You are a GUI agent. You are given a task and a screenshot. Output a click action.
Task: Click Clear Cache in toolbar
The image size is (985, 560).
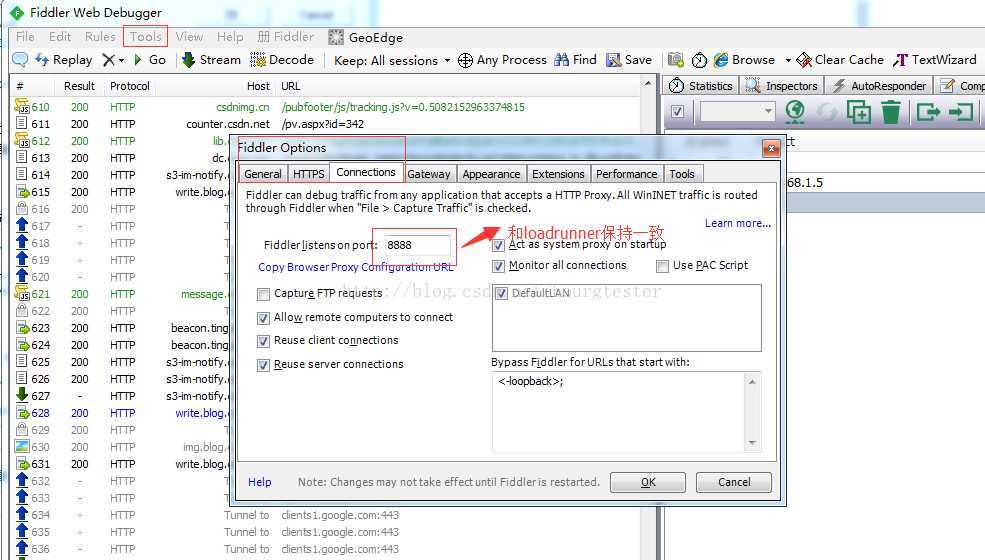click(840, 60)
